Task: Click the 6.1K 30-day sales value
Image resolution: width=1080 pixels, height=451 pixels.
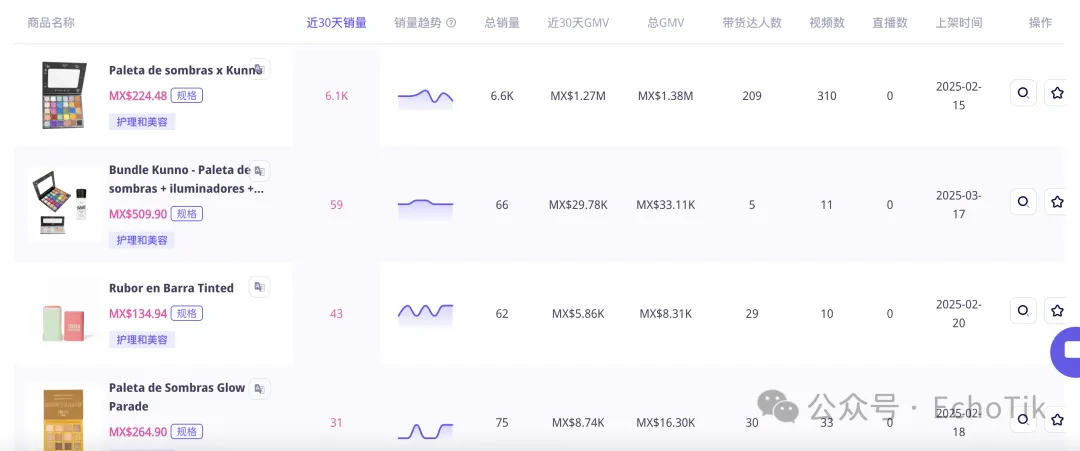Action: point(336,96)
